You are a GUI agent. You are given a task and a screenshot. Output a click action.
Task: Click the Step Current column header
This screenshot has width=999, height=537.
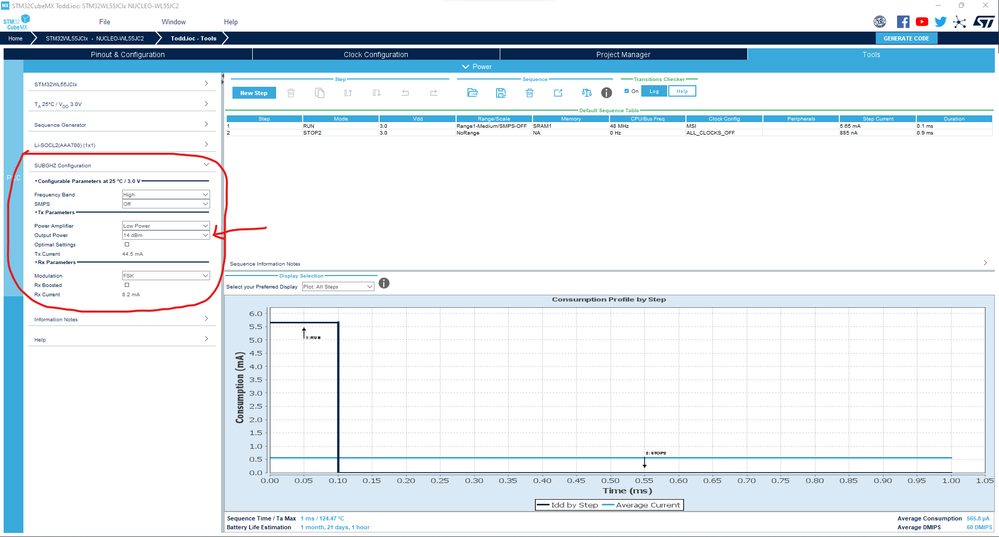point(877,118)
